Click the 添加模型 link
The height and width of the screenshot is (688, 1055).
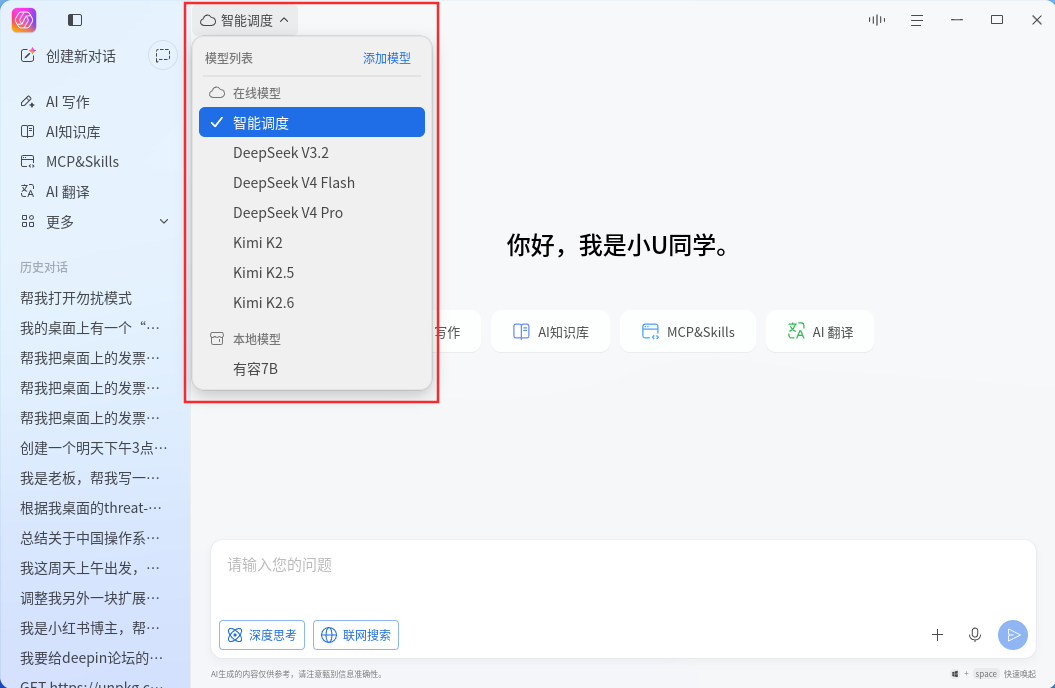tap(387, 59)
